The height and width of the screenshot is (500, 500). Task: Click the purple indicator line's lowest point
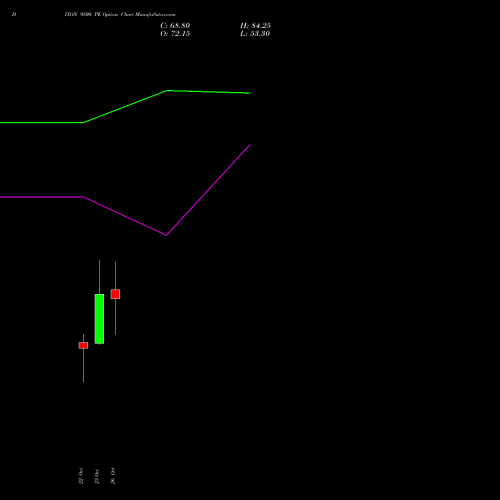tap(167, 235)
